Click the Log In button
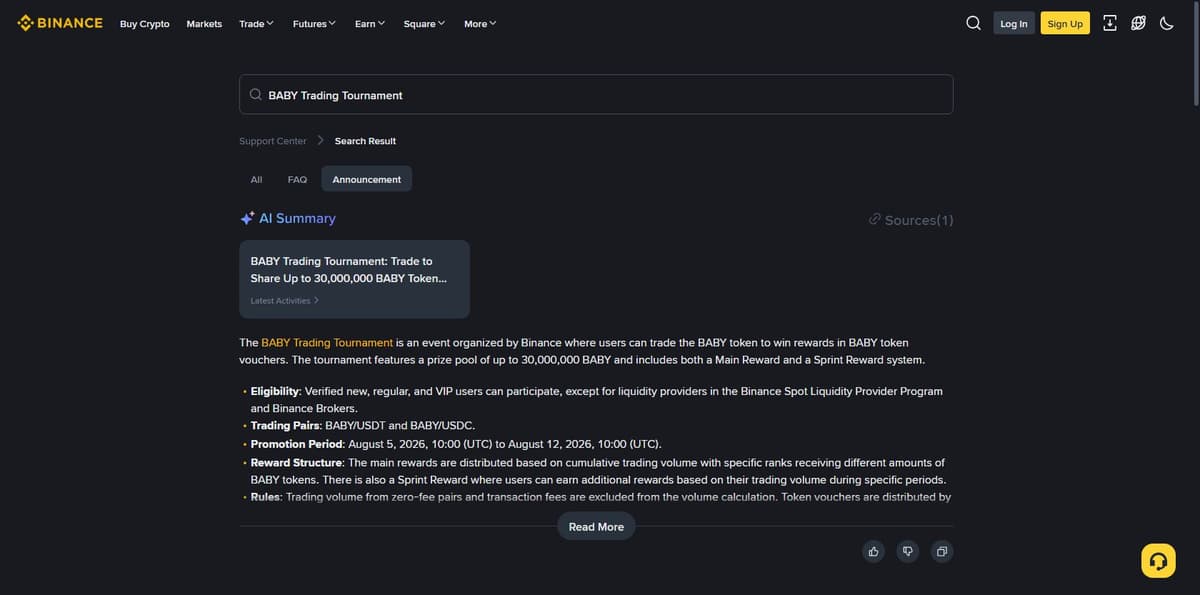The image size is (1200, 595). (x=1014, y=23)
